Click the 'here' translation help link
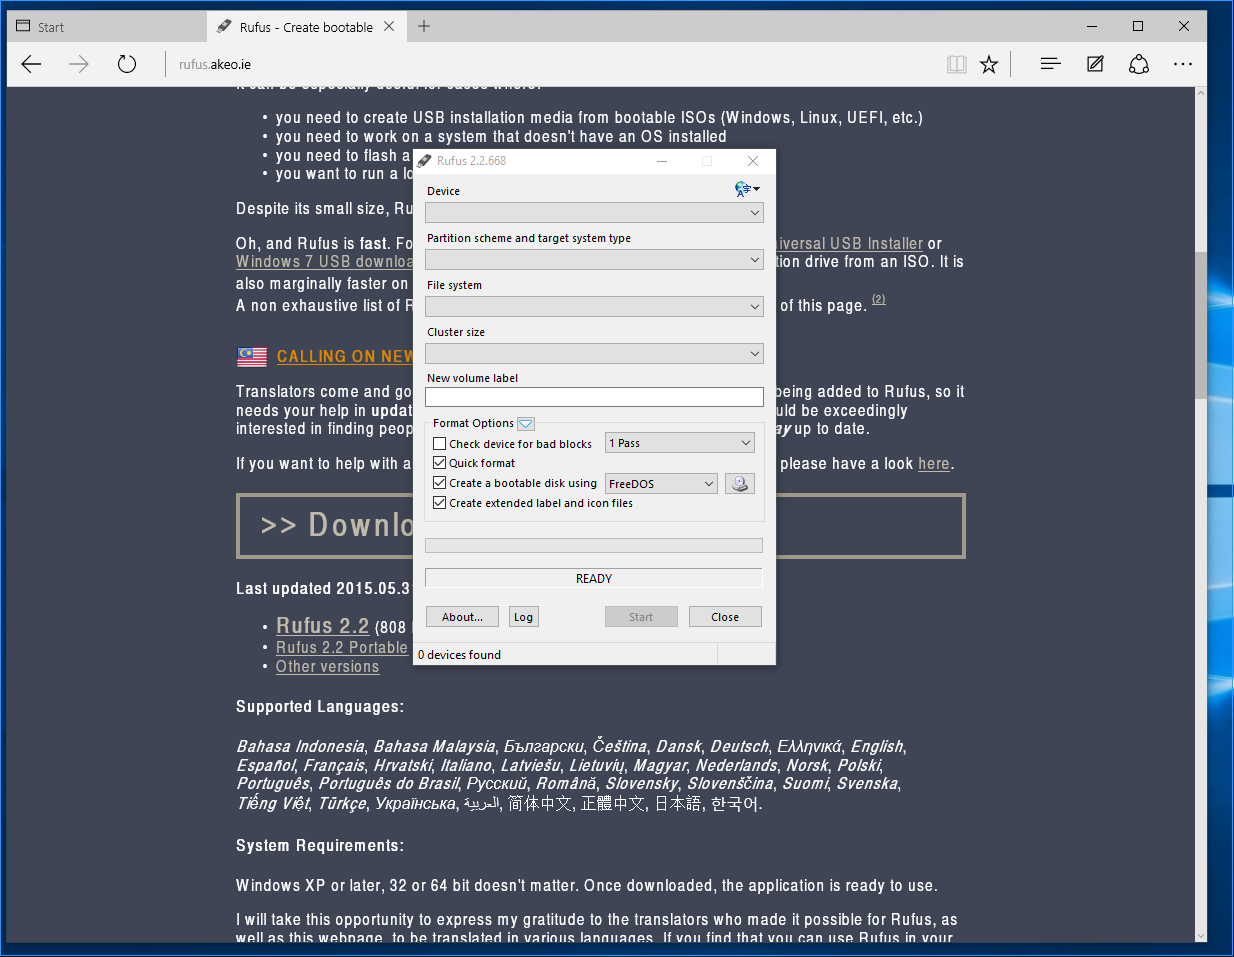This screenshot has height=957, width=1234. point(934,464)
